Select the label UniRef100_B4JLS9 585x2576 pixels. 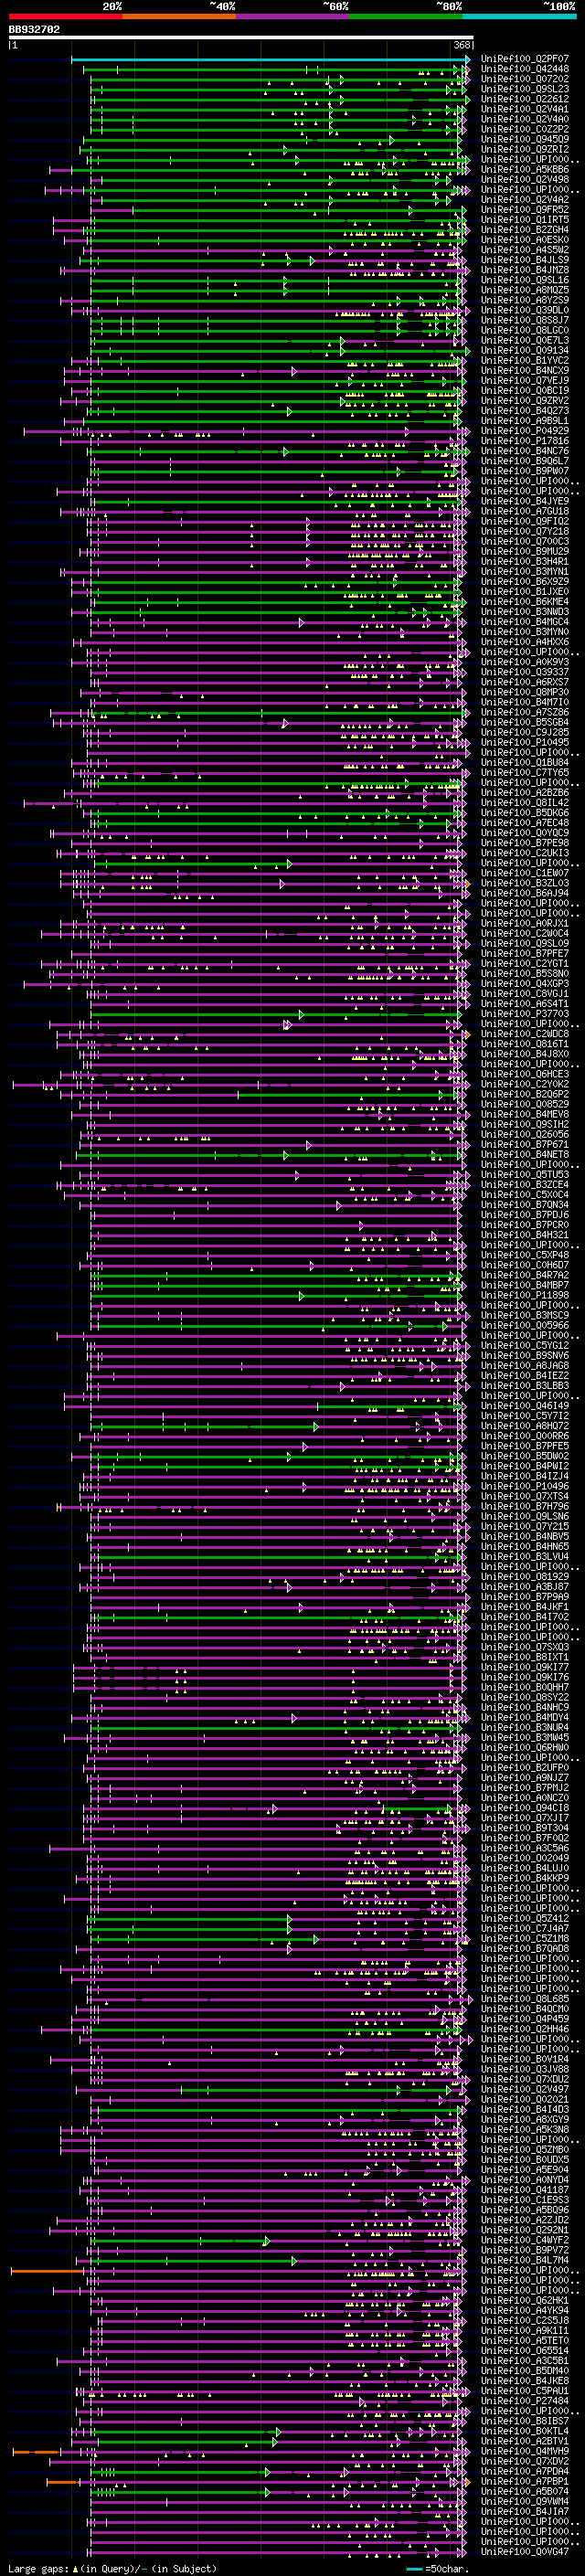pos(524,259)
